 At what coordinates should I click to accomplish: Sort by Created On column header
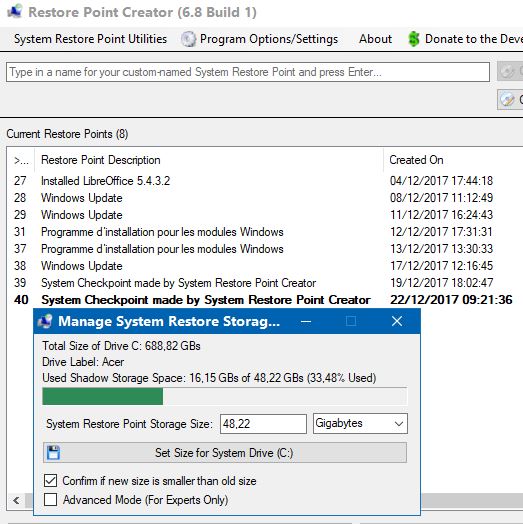453,160
